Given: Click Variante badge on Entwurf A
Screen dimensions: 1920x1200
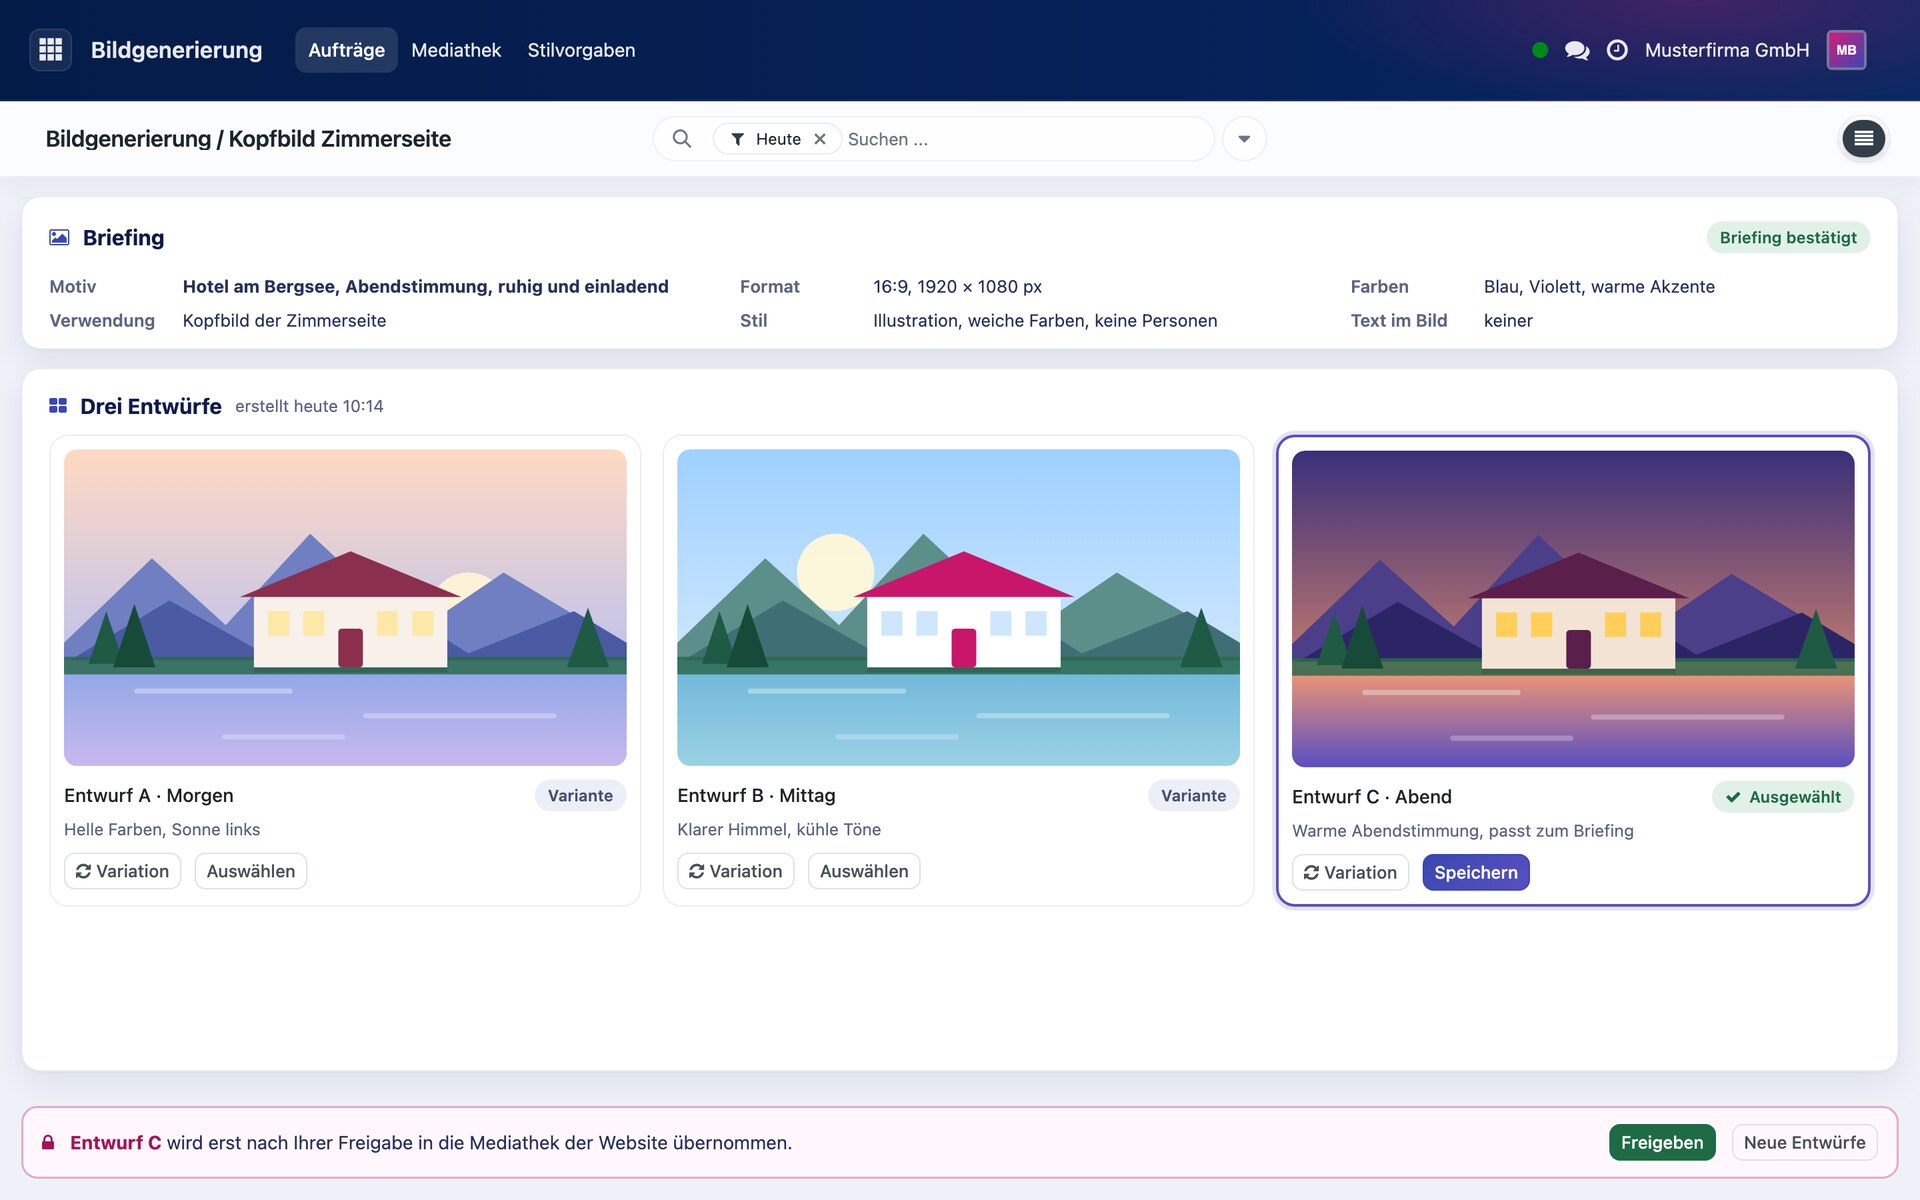Looking at the screenshot, I should [580, 795].
